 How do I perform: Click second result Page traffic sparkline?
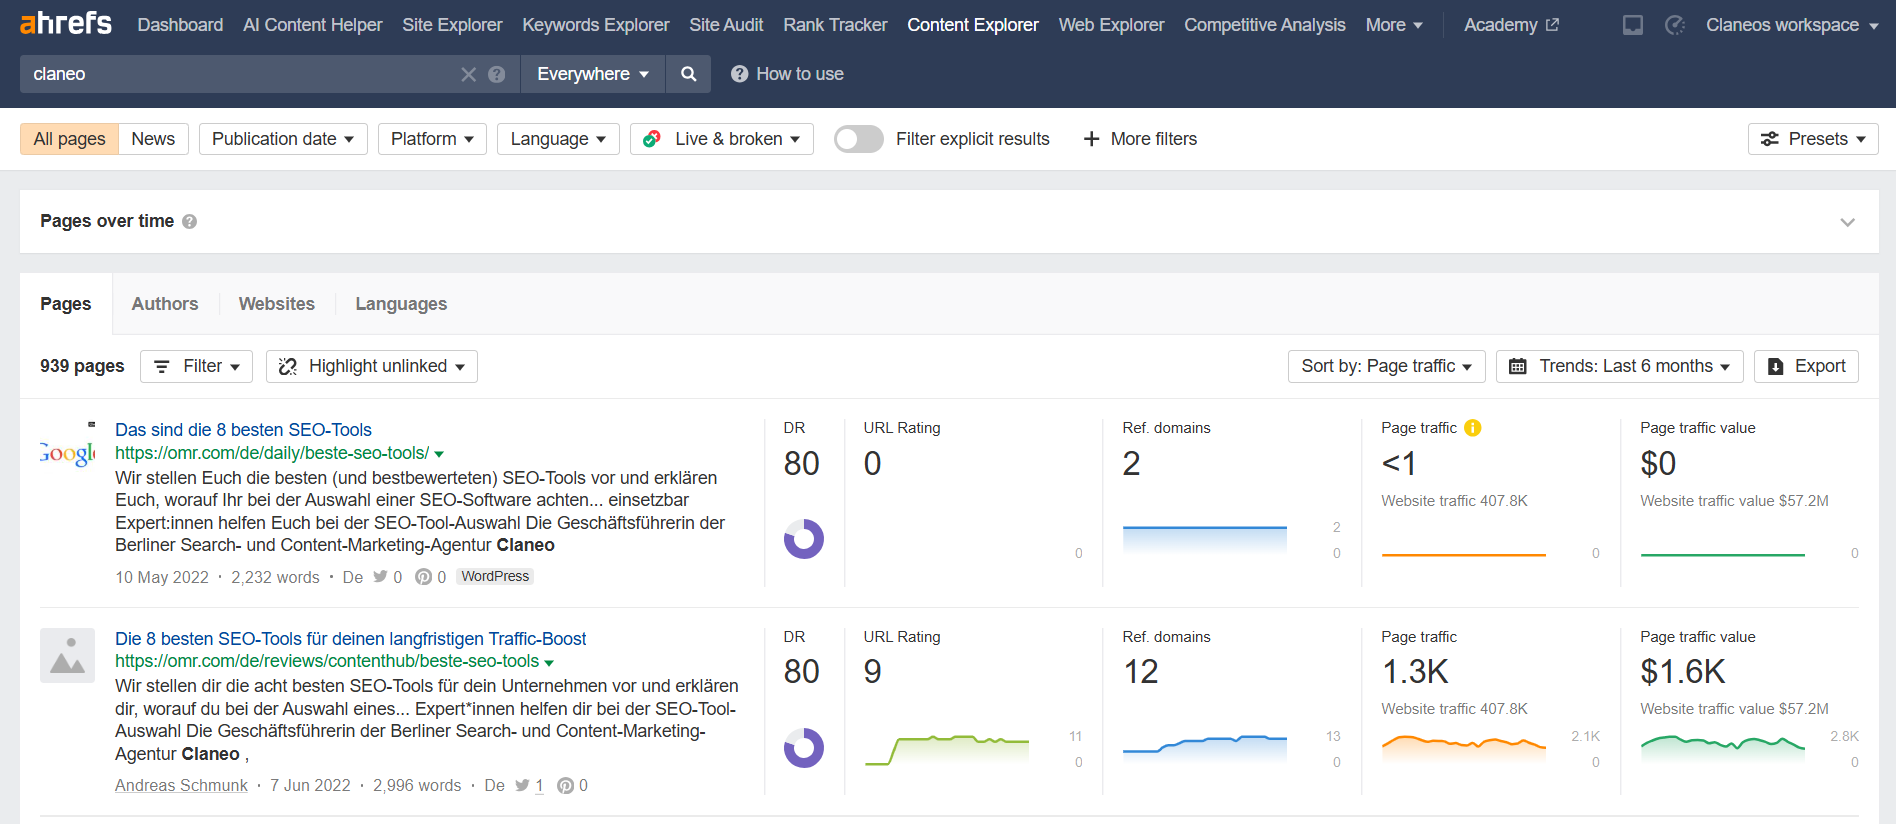pos(1464,747)
